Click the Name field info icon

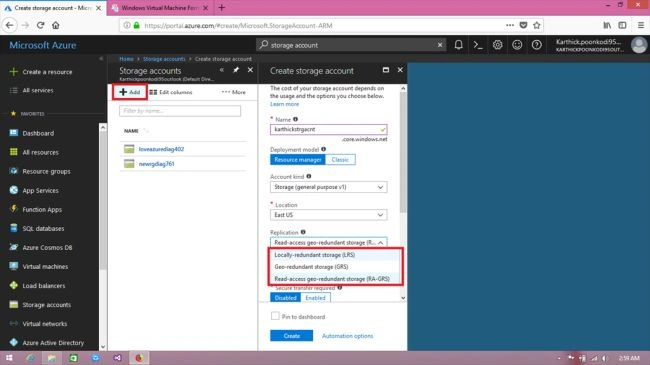pyautogui.click(x=296, y=119)
